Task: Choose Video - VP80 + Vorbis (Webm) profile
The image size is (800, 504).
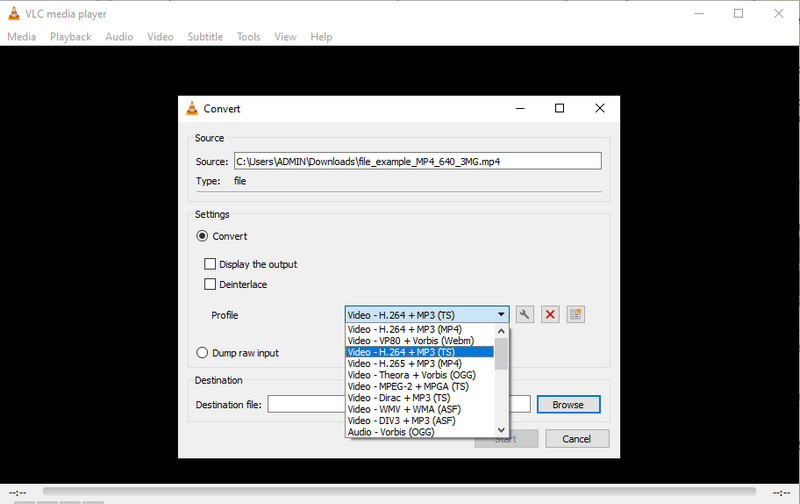Action: click(x=419, y=341)
